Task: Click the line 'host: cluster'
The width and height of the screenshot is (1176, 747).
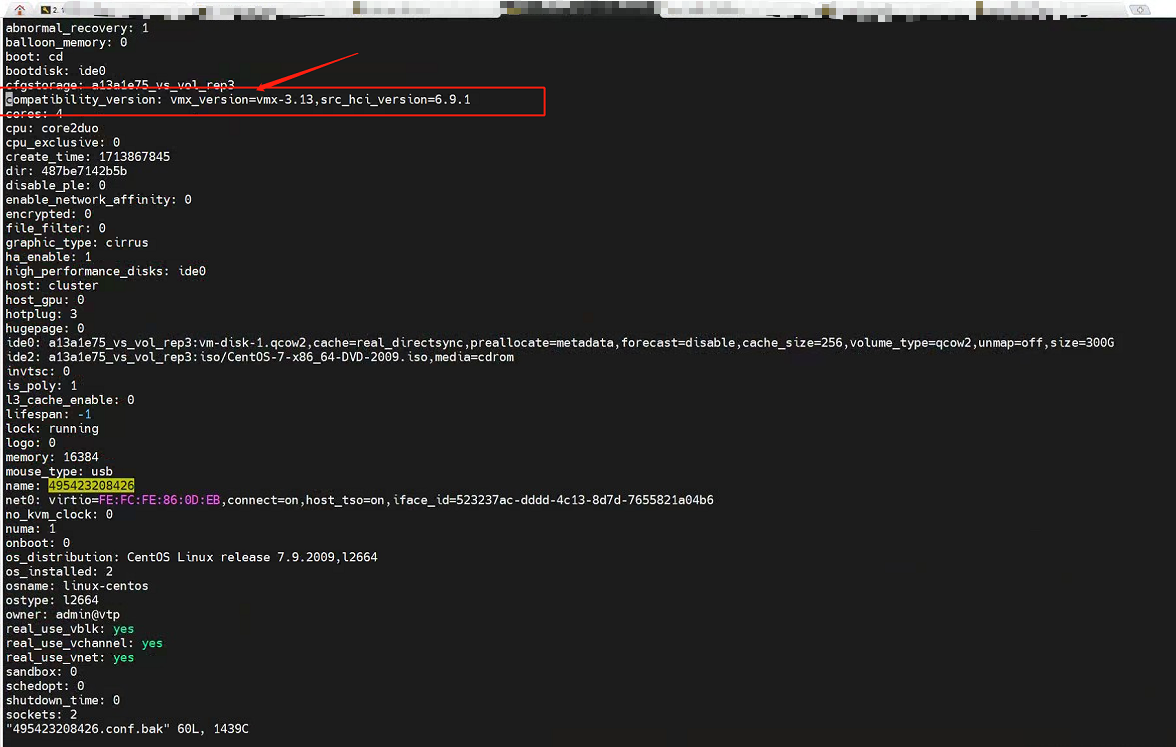Action: coord(52,285)
